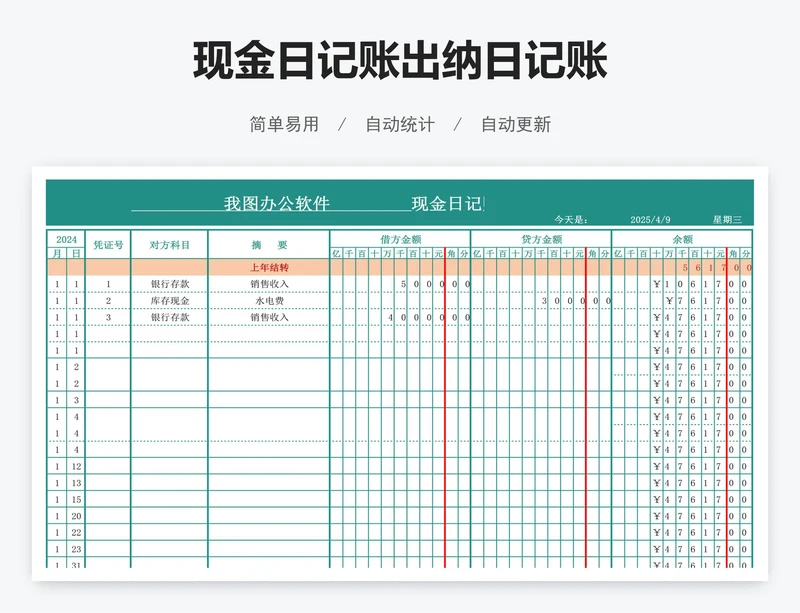Click the "月" column header

tap(57, 253)
